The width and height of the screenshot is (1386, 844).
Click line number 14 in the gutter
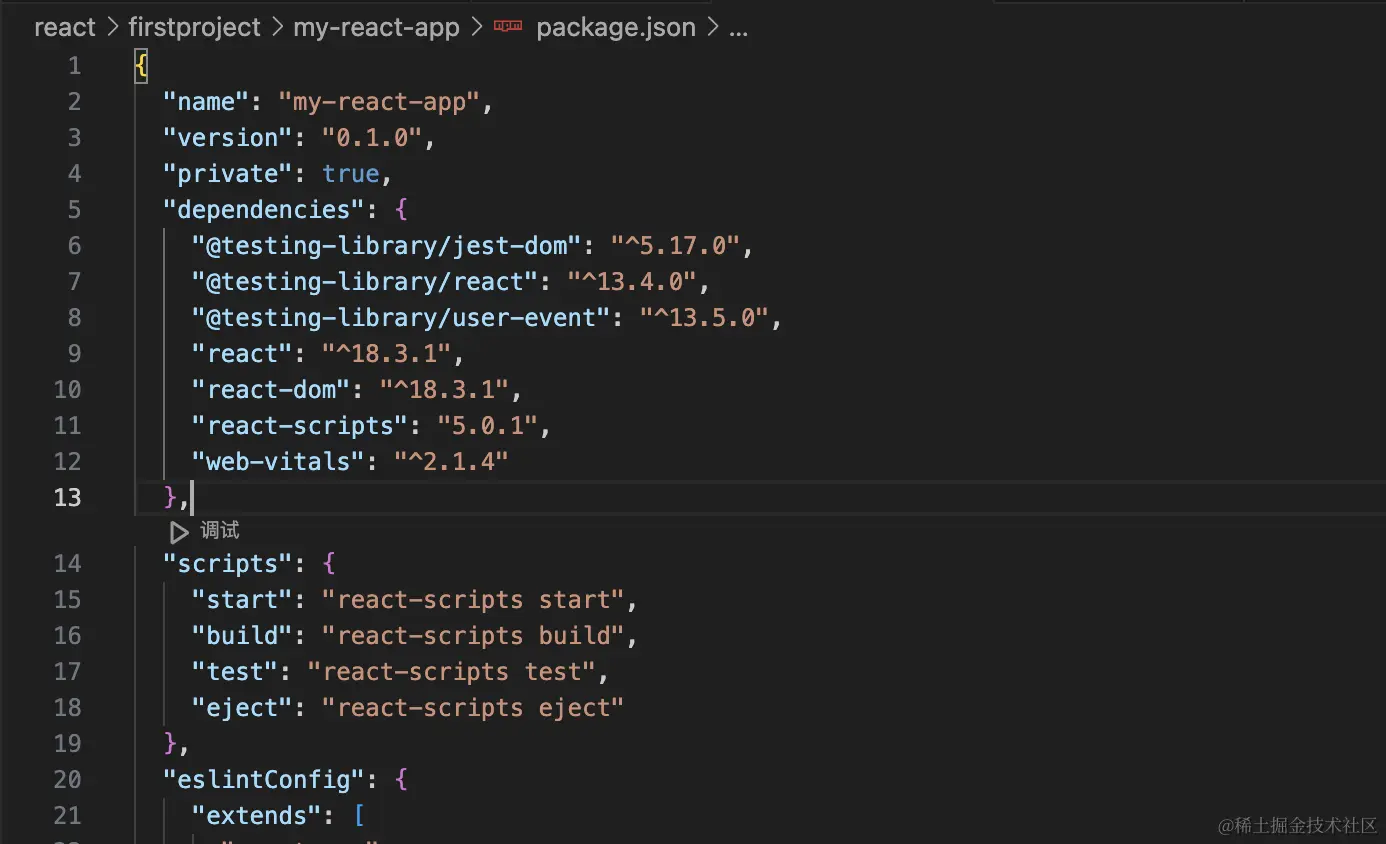[67, 564]
